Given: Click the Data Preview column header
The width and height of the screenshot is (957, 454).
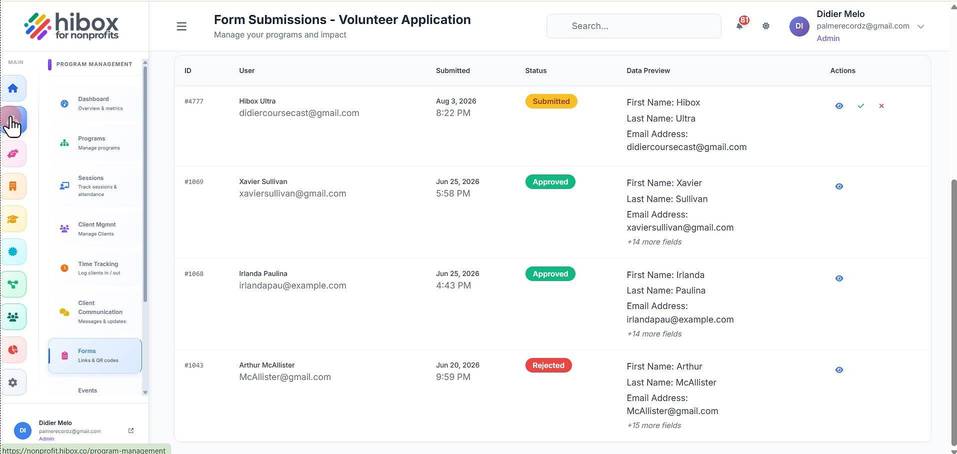Looking at the screenshot, I should point(648,71).
